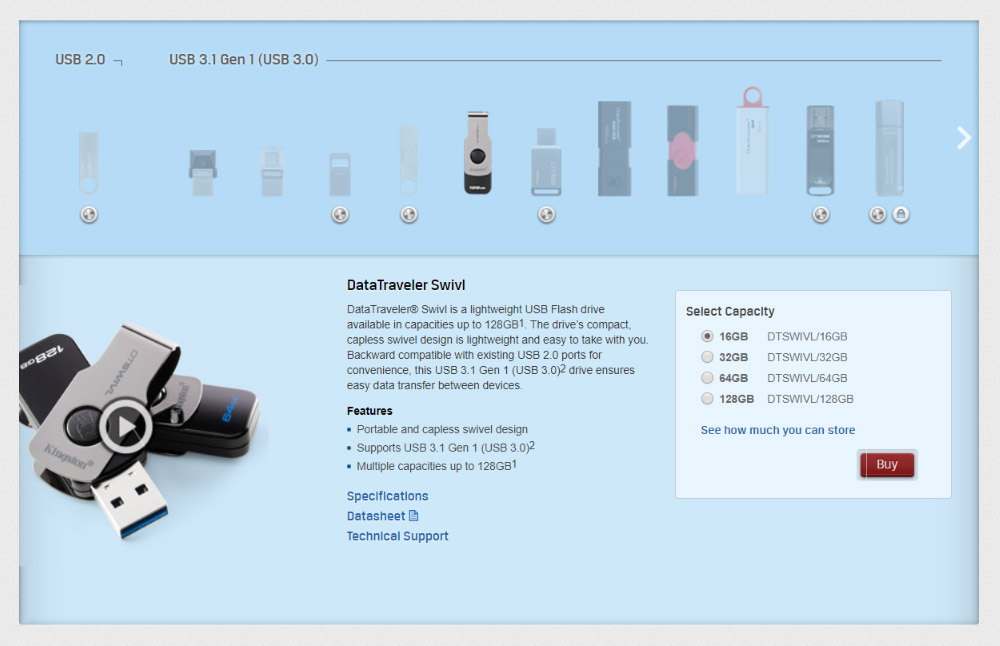This screenshot has width=1000, height=646.
Task: Select first drive under USB 3.1 Gen 1
Action: (x=203, y=172)
